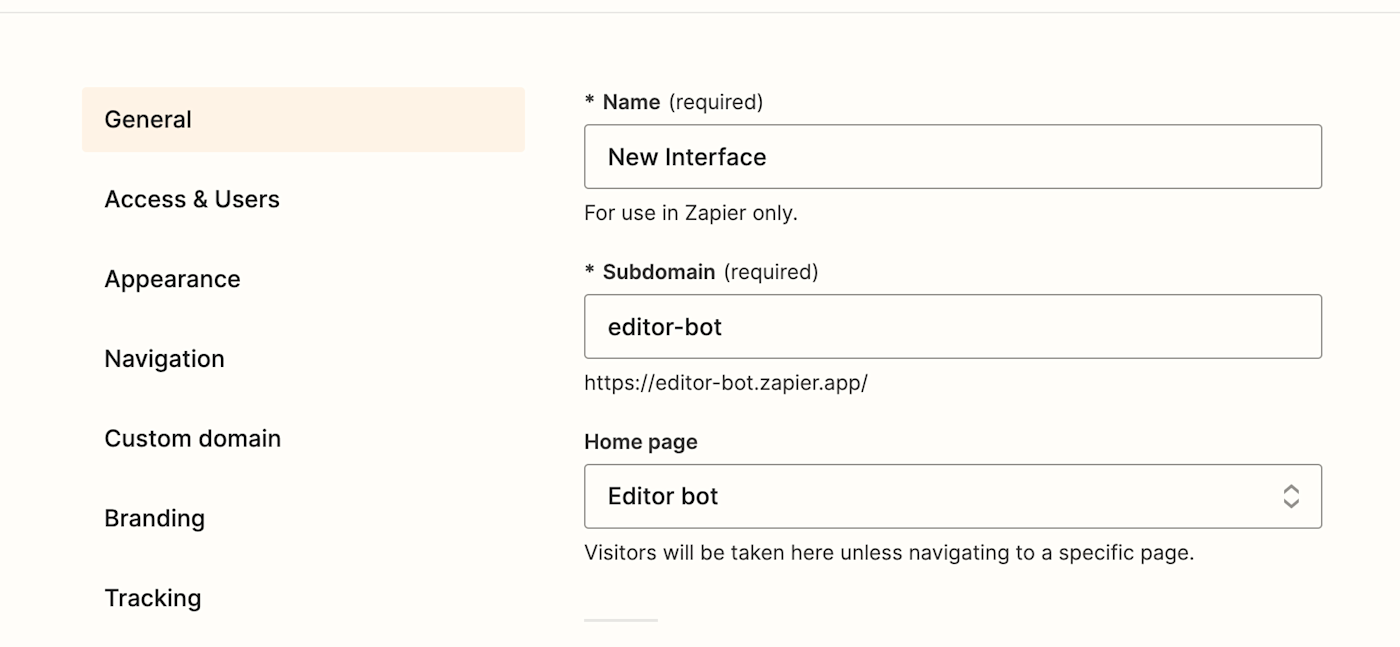Click the "For use in Zapier only." hint
This screenshot has height=647, width=1400.
[x=690, y=213]
